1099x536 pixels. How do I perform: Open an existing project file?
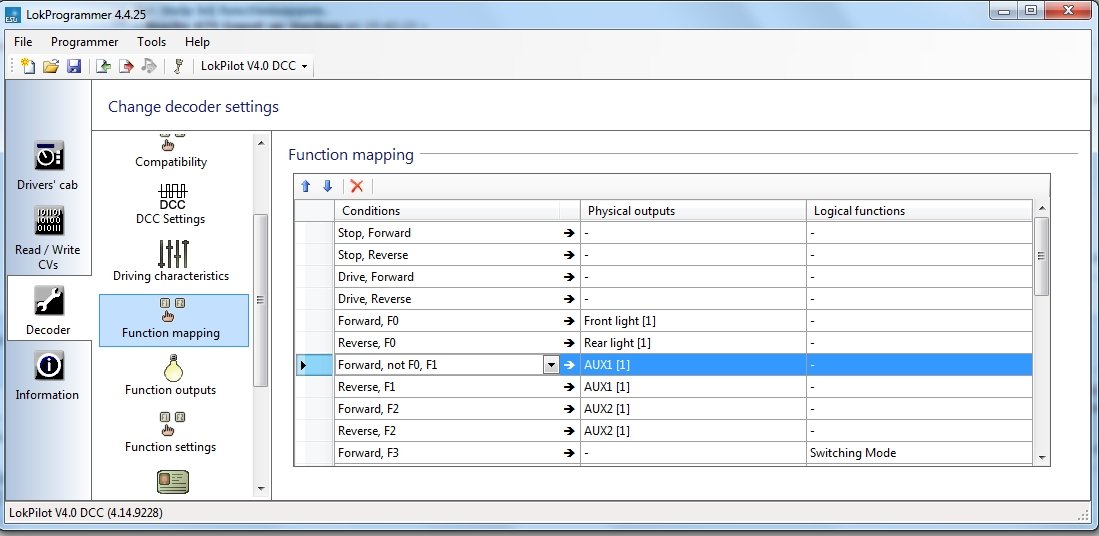point(50,66)
